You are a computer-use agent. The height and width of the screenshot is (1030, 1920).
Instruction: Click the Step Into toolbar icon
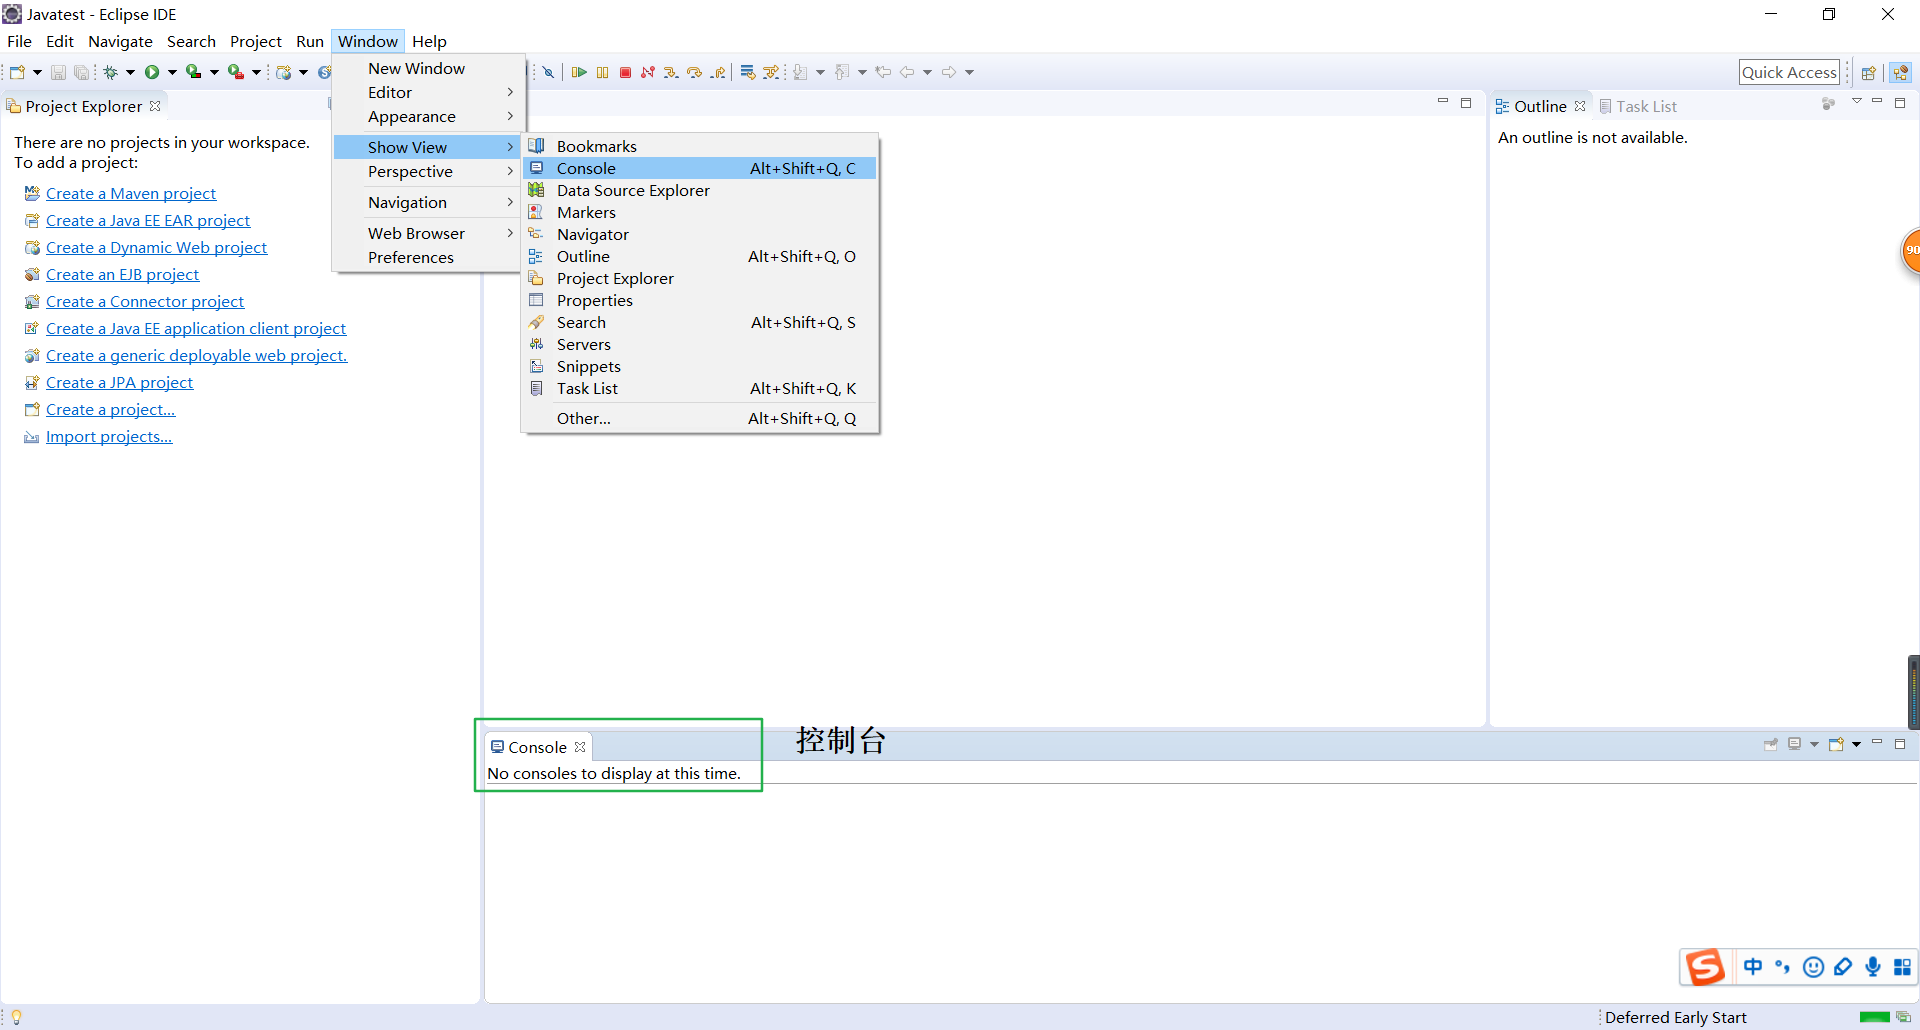pos(671,72)
